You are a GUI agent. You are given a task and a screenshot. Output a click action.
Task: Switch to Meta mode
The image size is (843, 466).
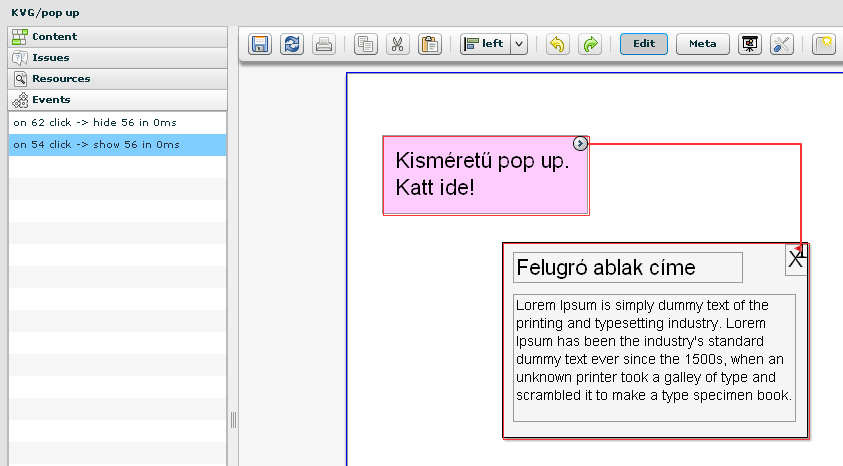(x=702, y=44)
